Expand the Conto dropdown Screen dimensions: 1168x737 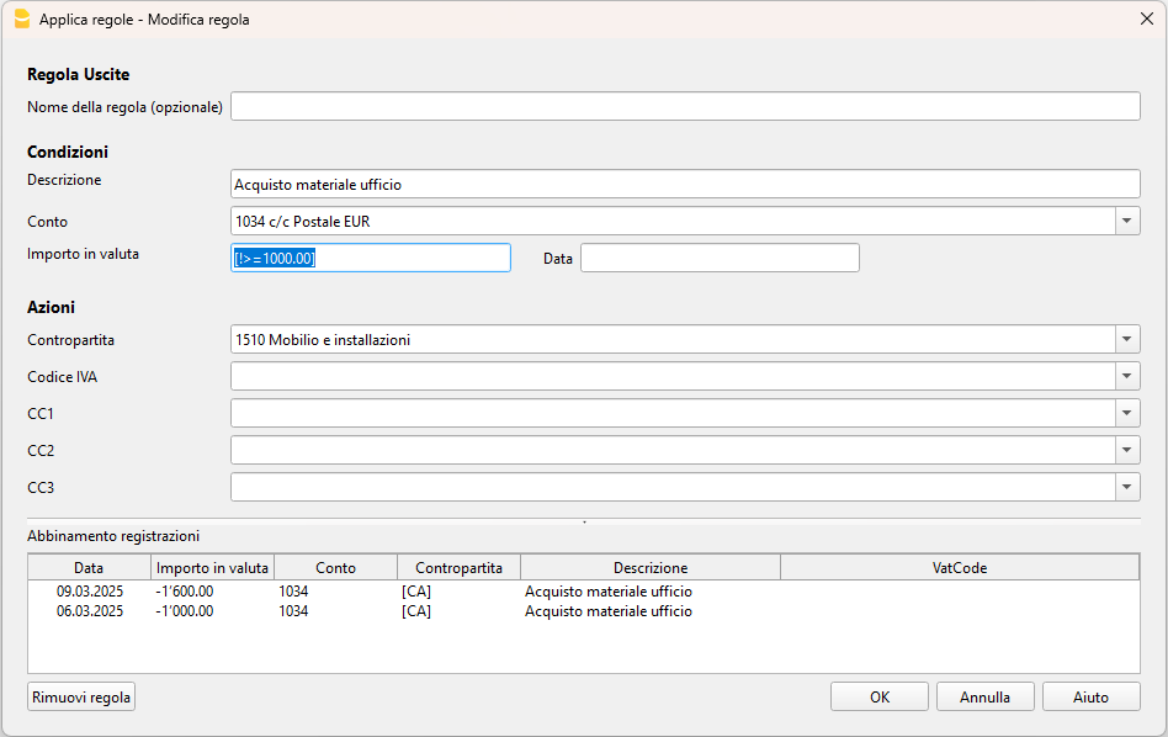coord(1128,221)
